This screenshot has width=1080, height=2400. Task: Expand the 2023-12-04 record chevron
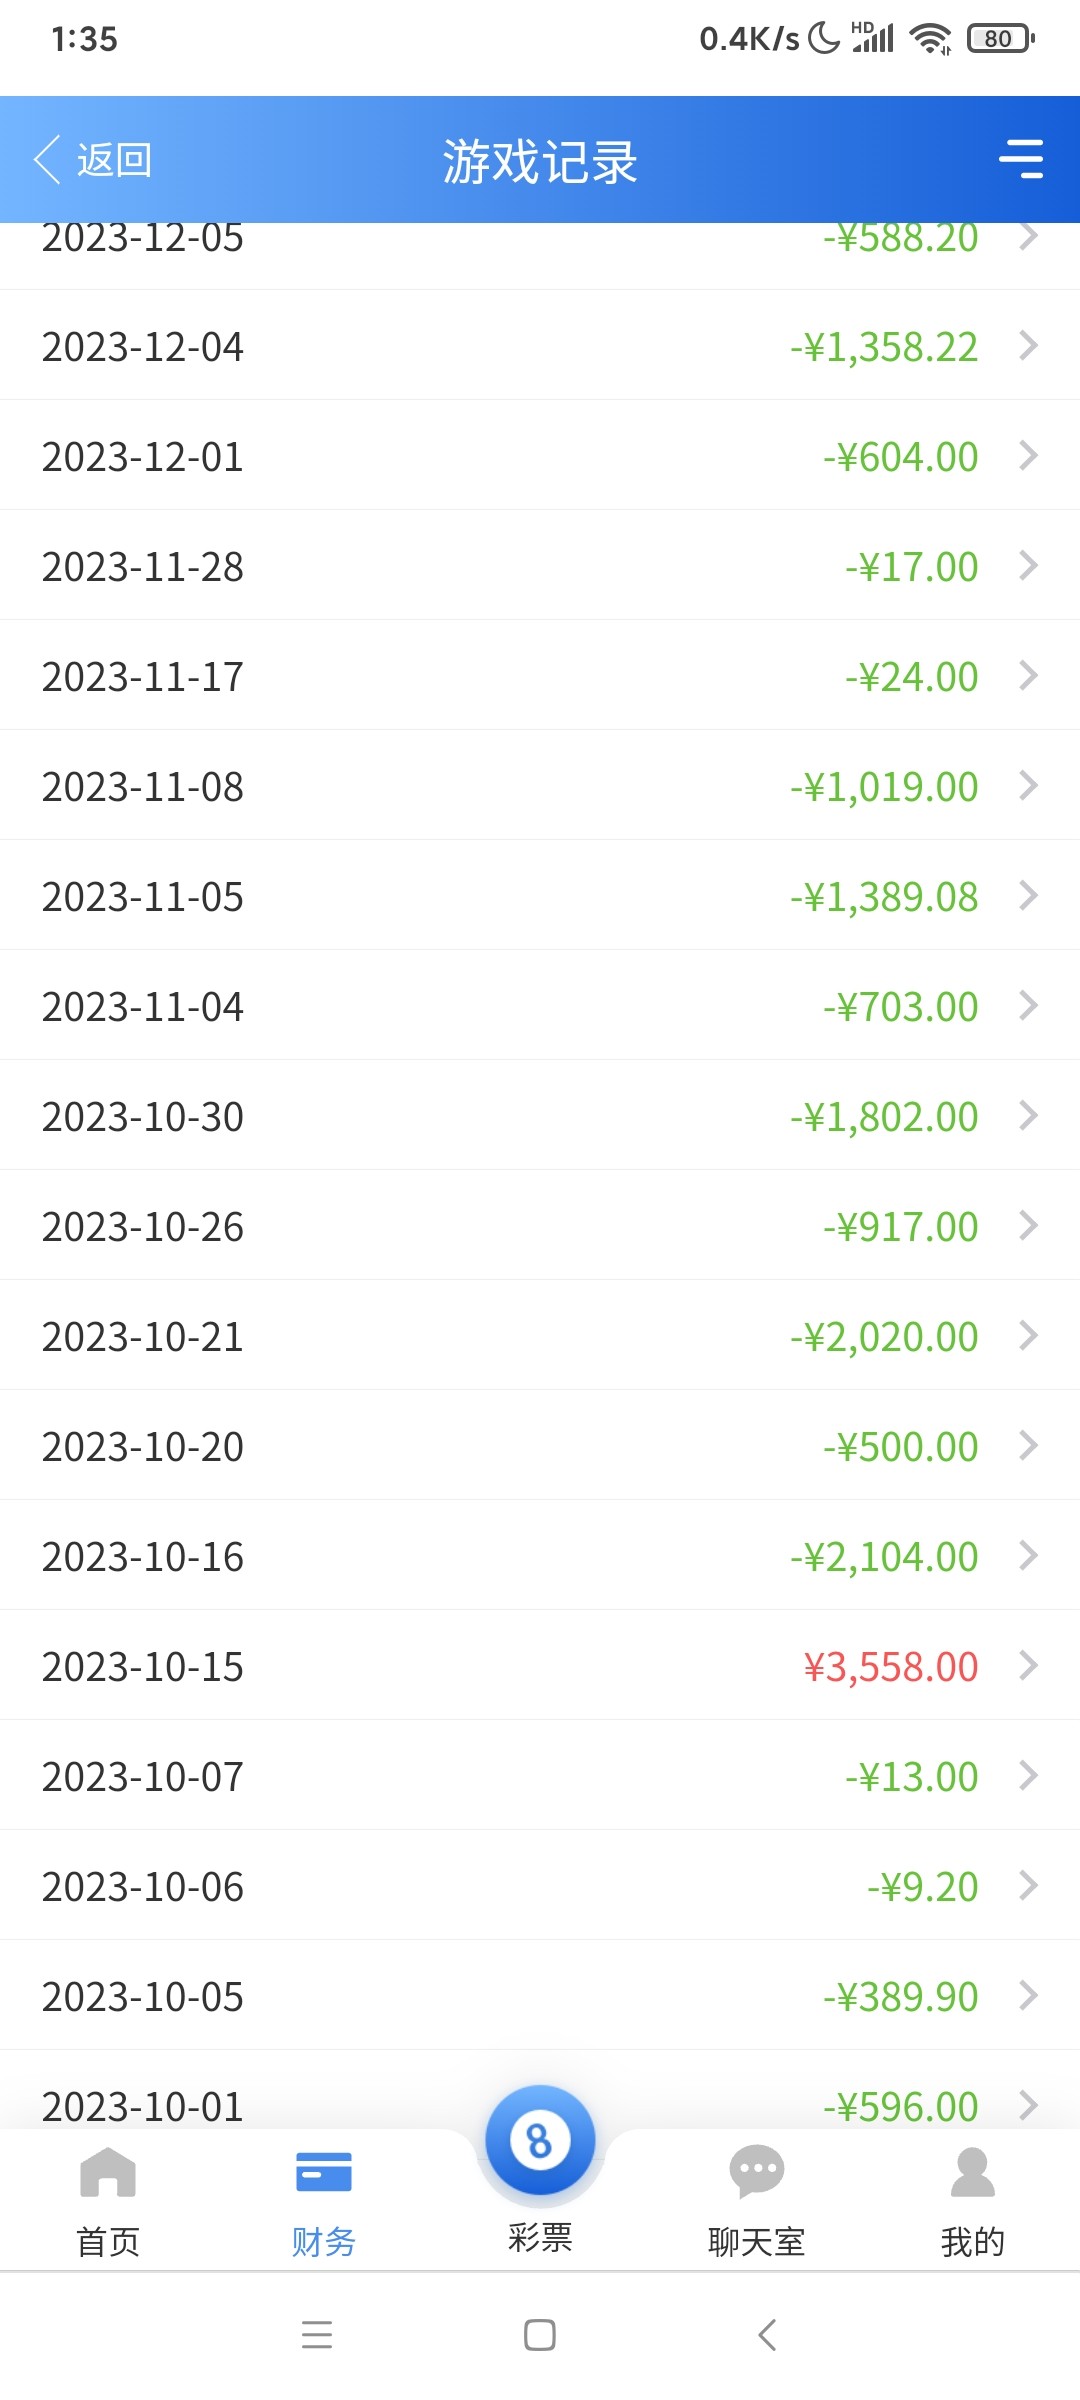[1028, 346]
